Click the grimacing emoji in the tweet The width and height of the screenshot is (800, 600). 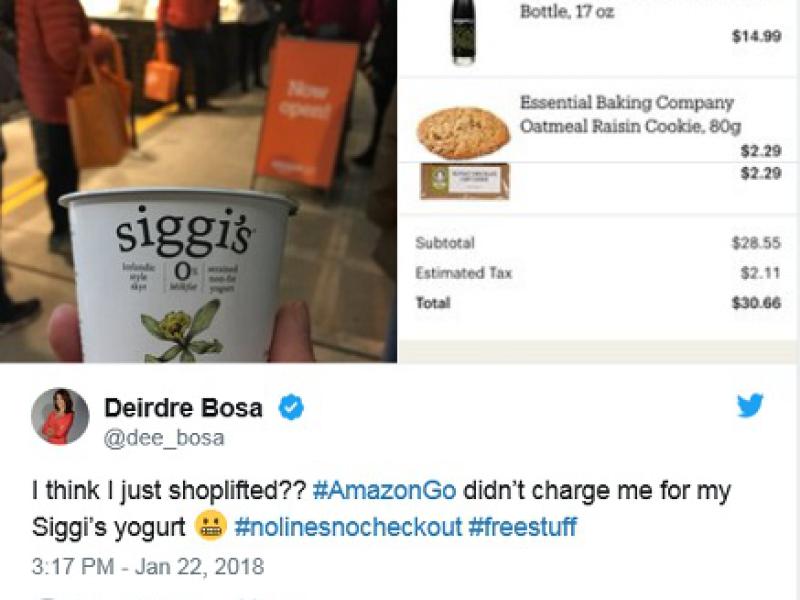(x=210, y=526)
